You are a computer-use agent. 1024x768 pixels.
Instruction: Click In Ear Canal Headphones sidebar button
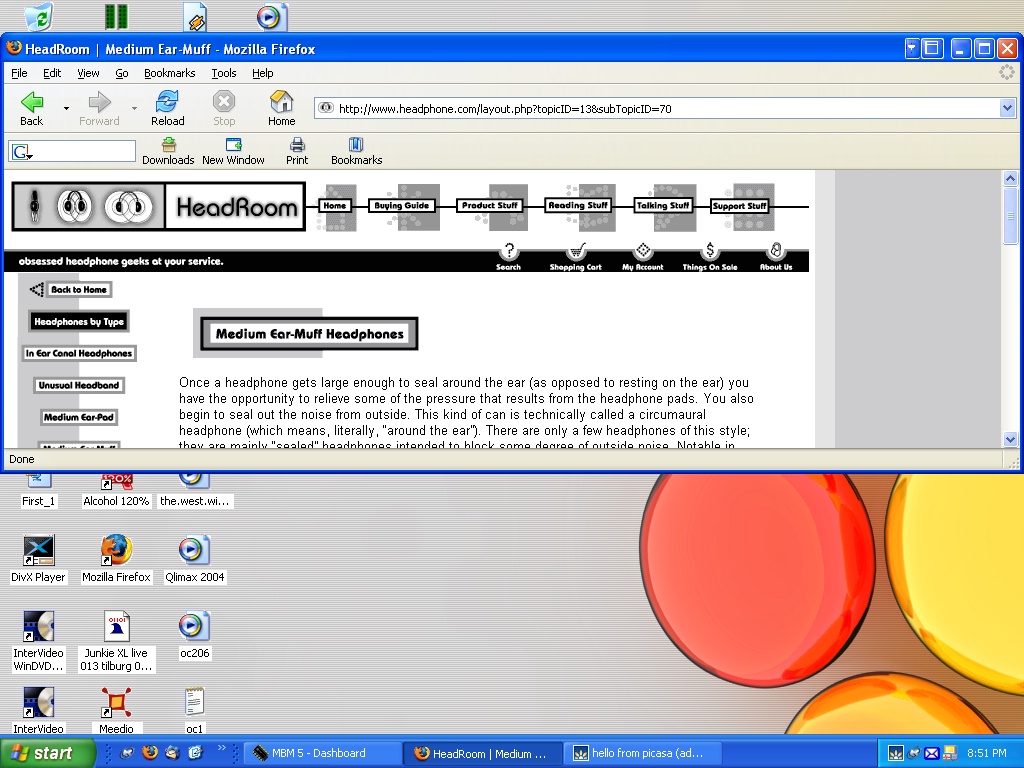click(79, 353)
